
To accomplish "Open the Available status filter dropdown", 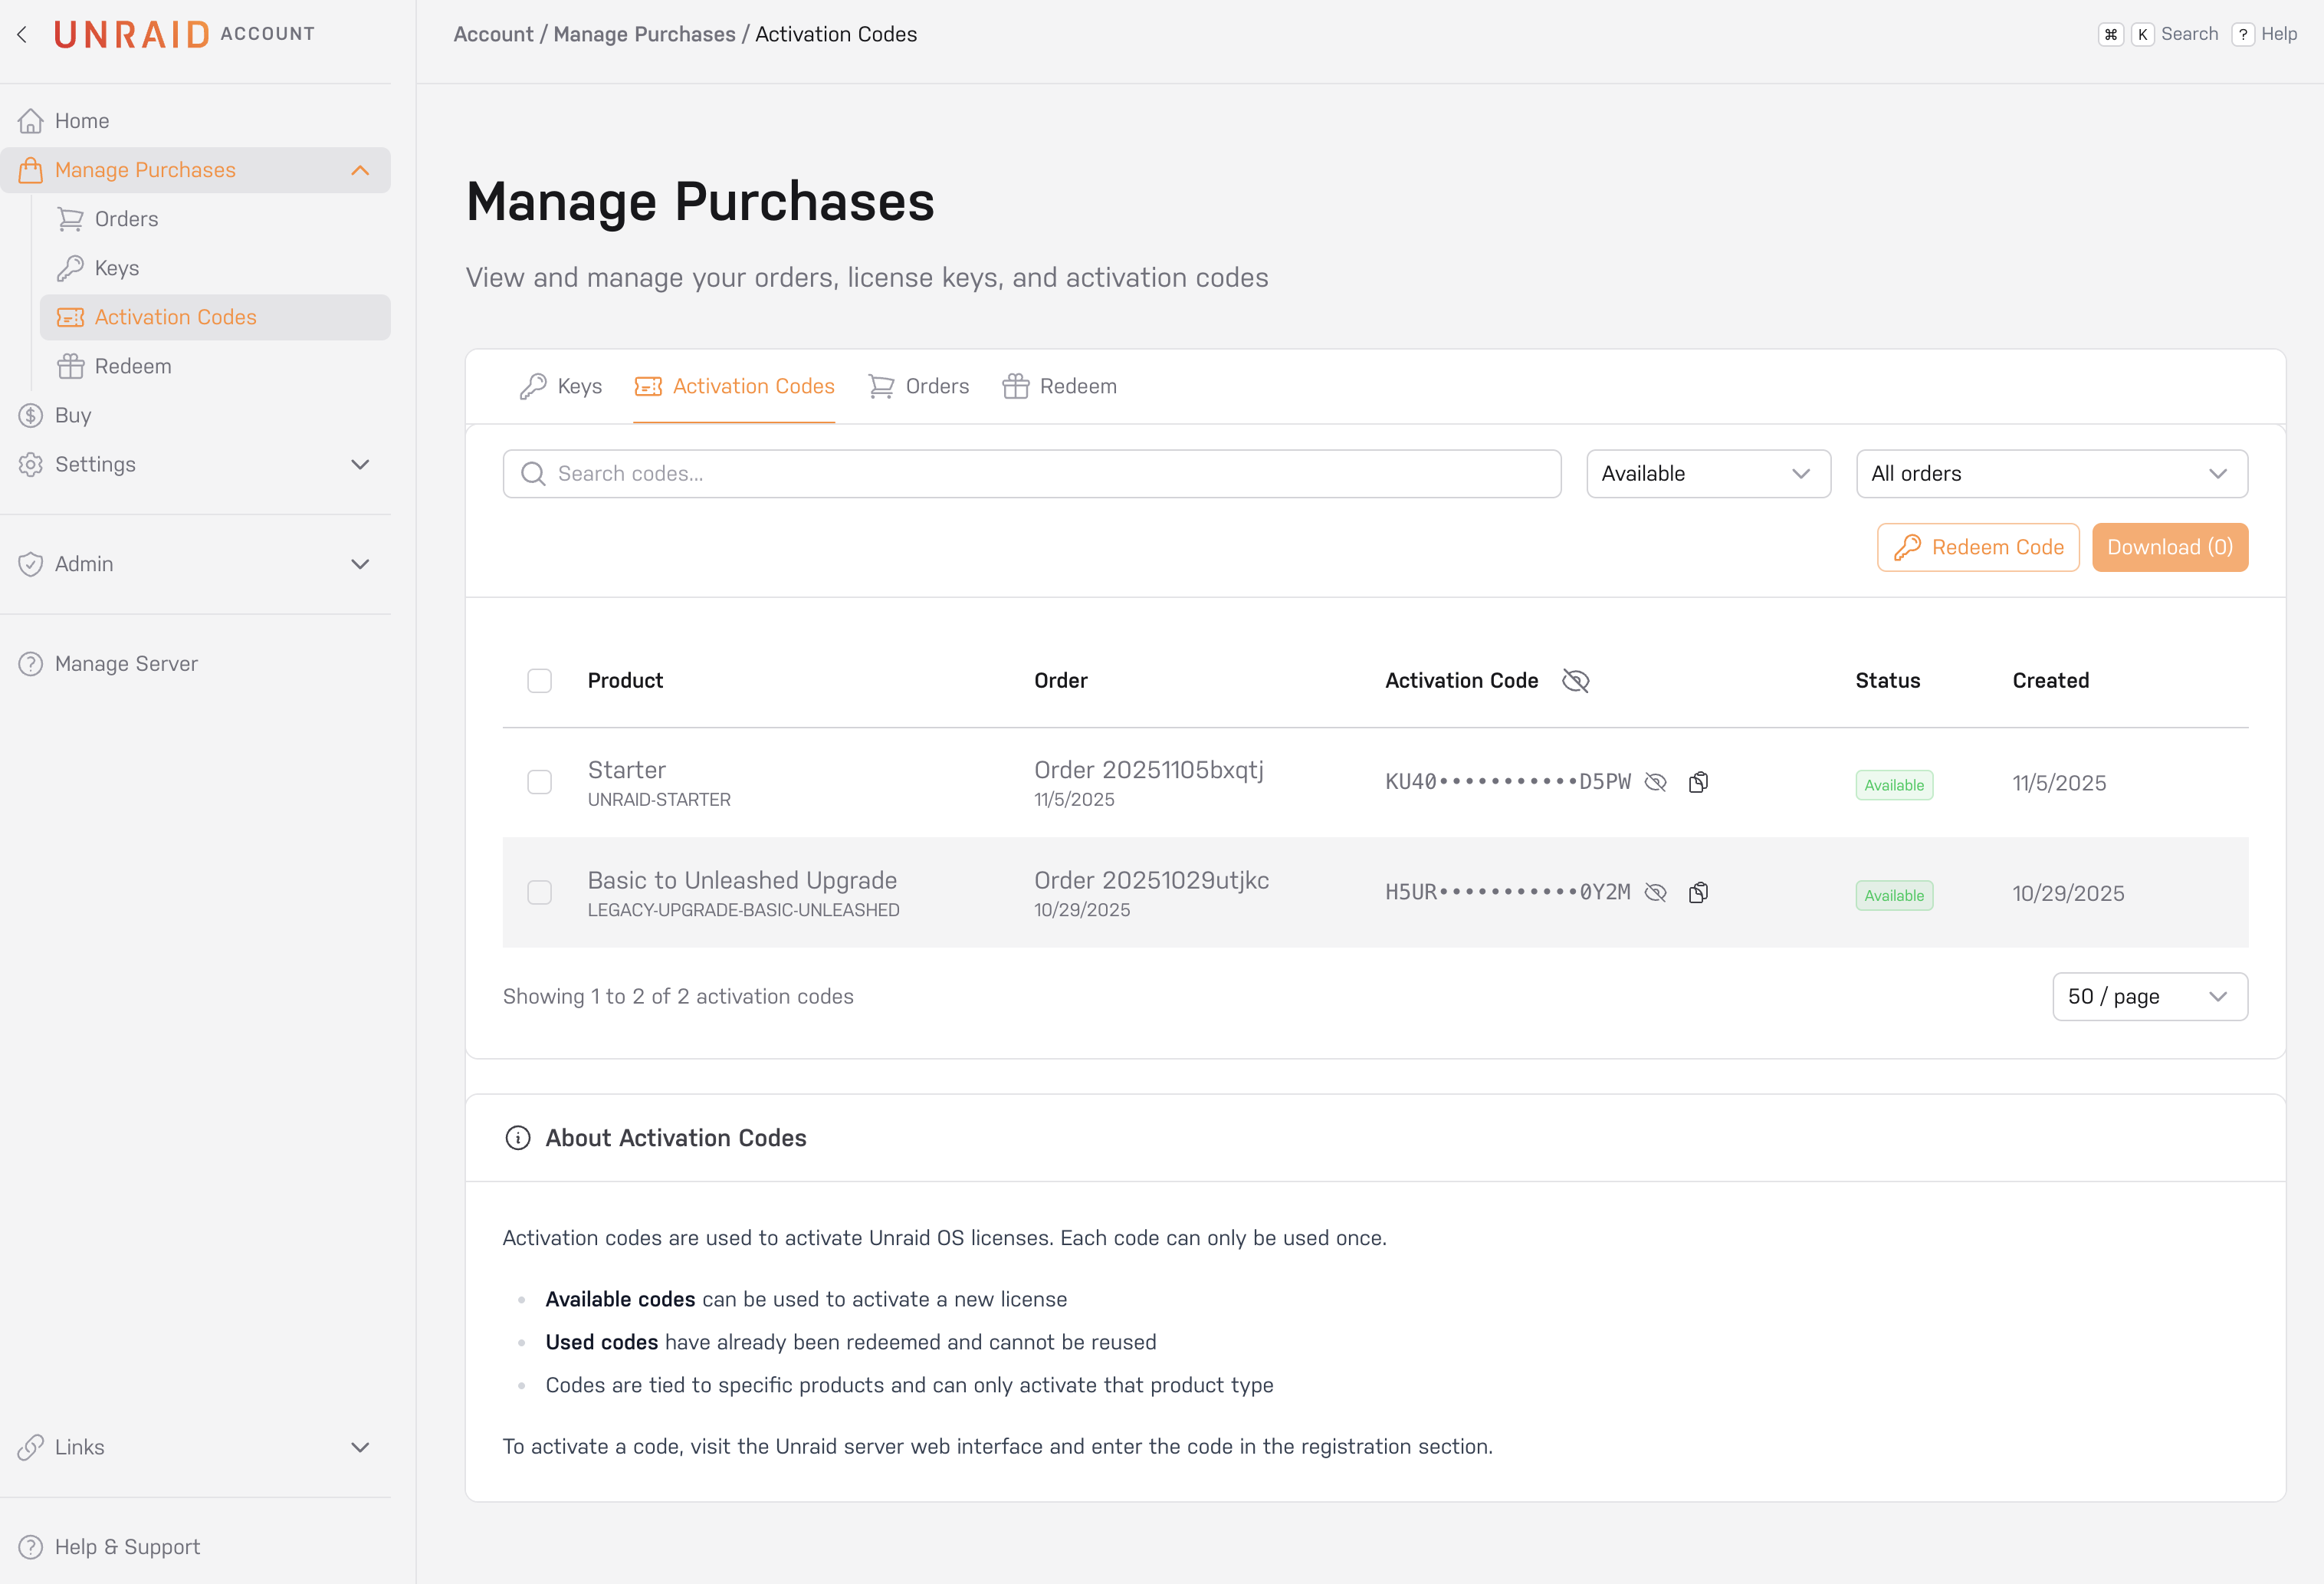I will point(1708,473).
